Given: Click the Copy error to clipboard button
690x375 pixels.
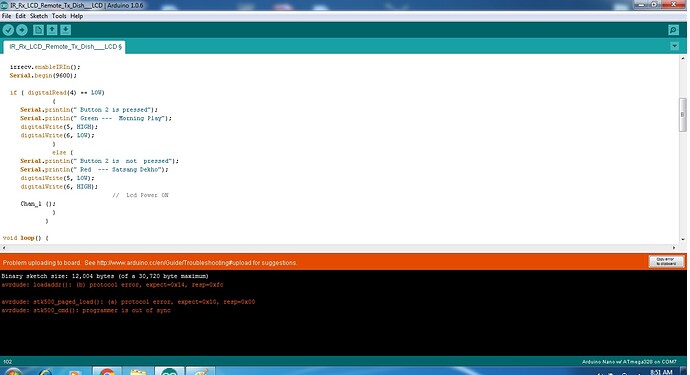Looking at the screenshot, I should point(666,261).
